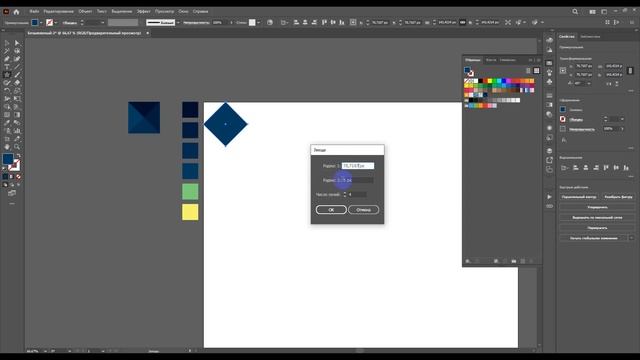This screenshot has height=360, width=640.
Task: Open stroke weight dropdown in Properties panel
Action: (622, 119)
